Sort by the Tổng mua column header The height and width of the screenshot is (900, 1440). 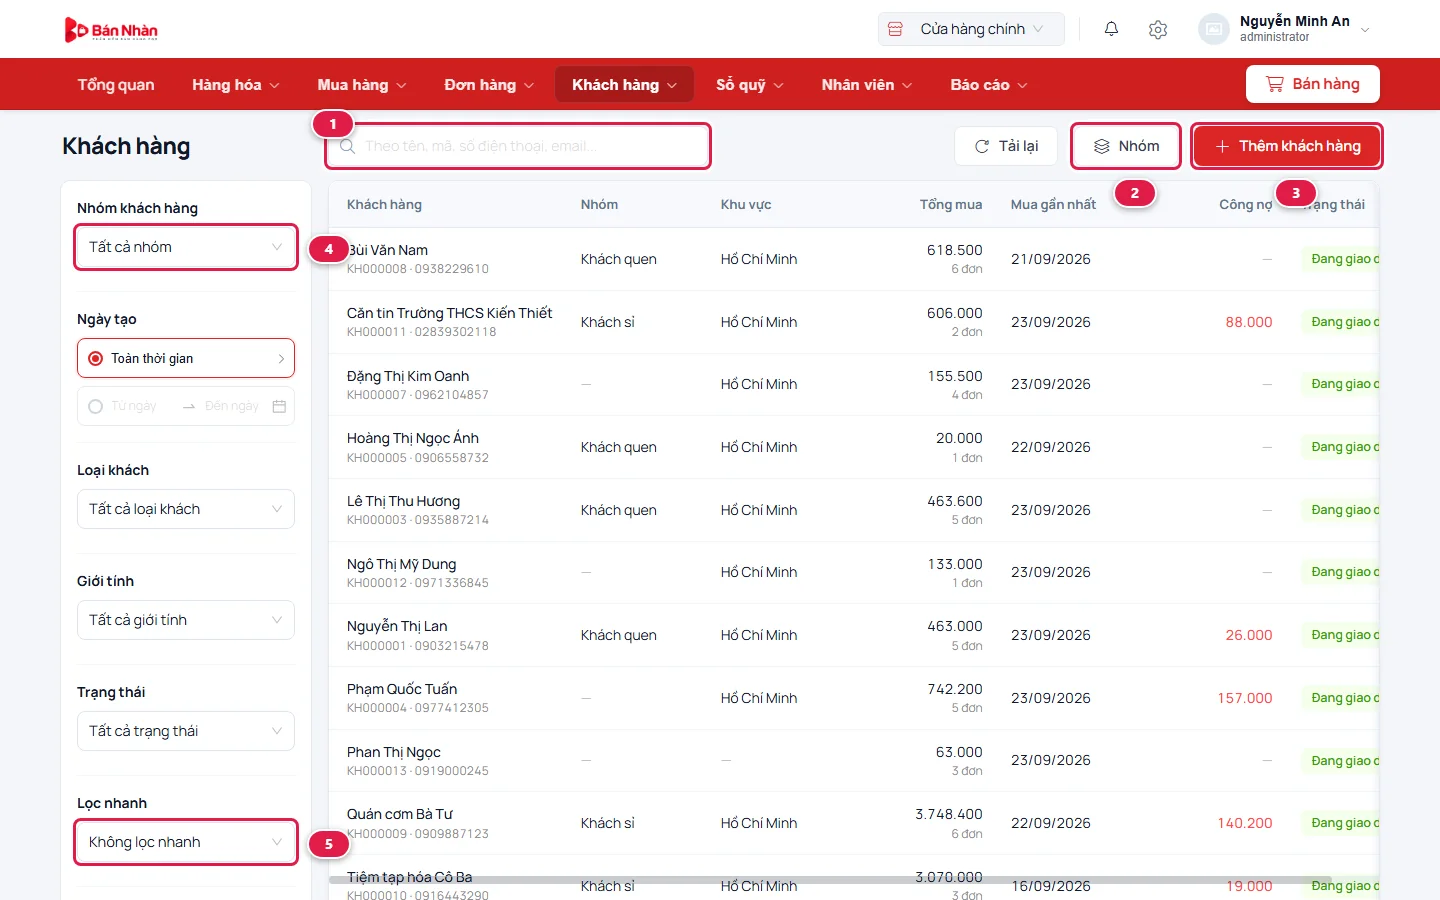951,204
